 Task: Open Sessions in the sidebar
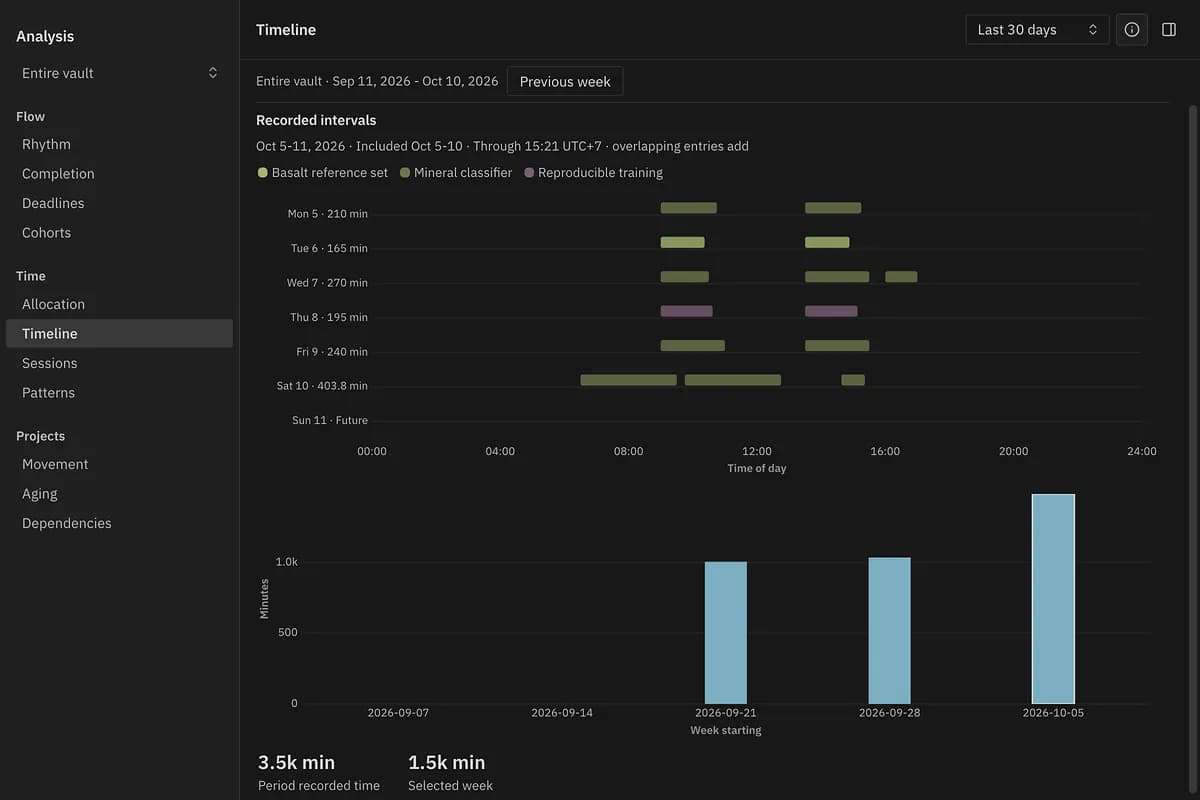pyautogui.click(x=119, y=363)
